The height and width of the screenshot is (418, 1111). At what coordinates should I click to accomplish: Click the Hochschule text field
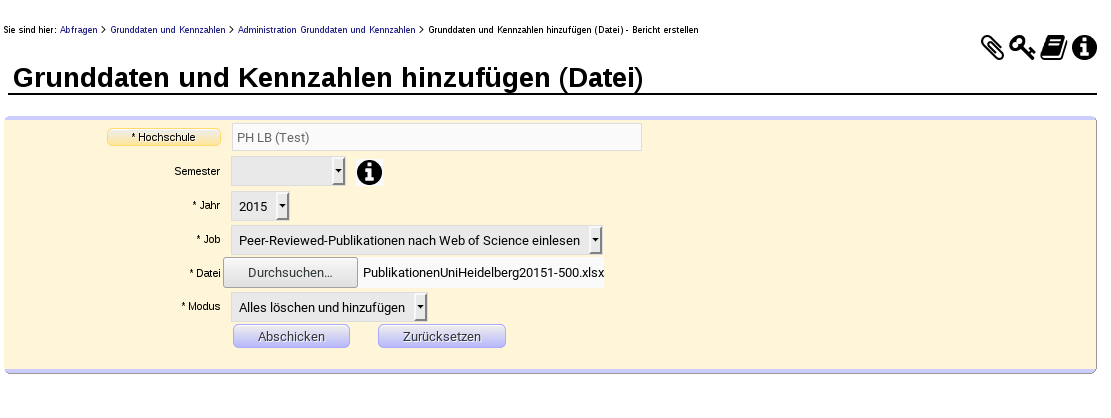click(x=436, y=137)
